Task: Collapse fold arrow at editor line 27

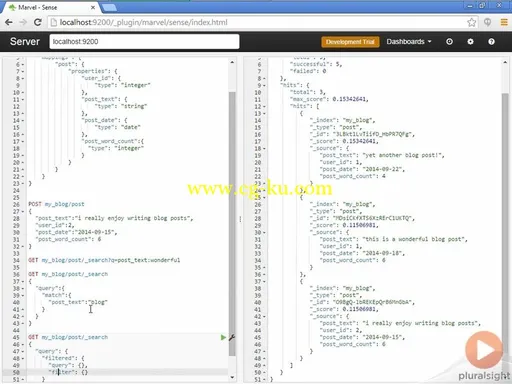Action: [23, 211]
